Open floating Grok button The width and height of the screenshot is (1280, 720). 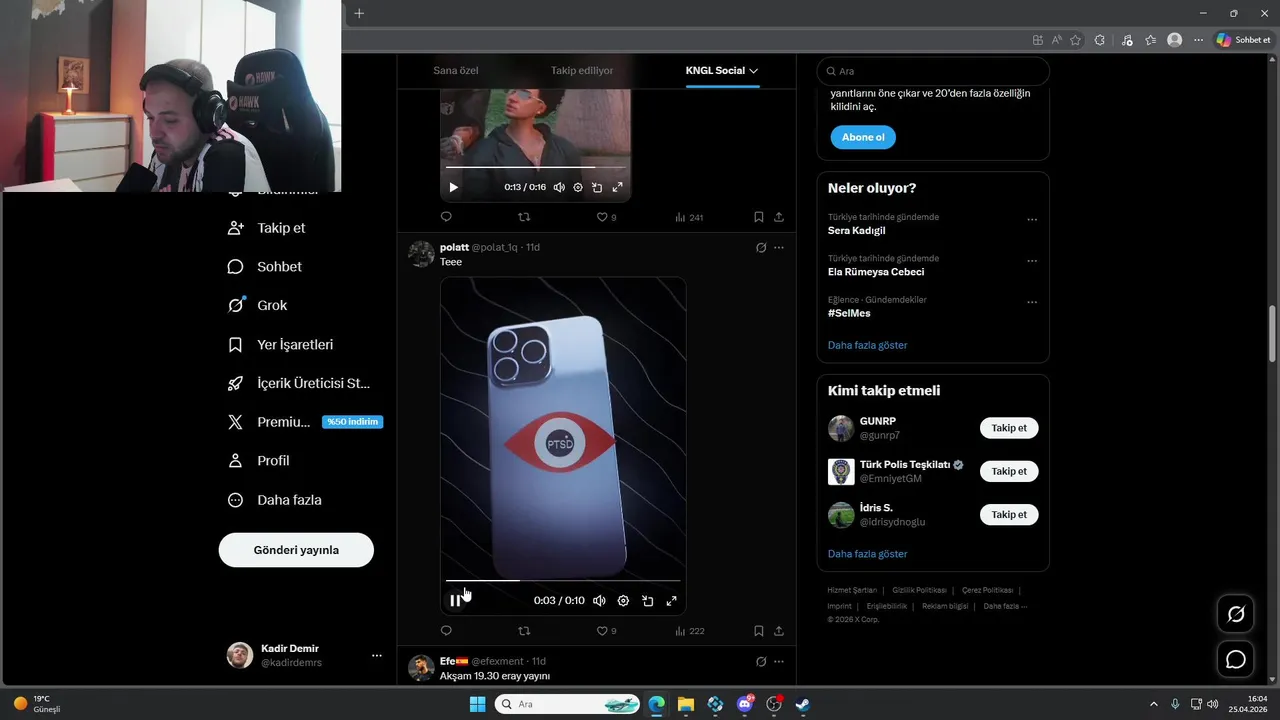tap(1236, 614)
